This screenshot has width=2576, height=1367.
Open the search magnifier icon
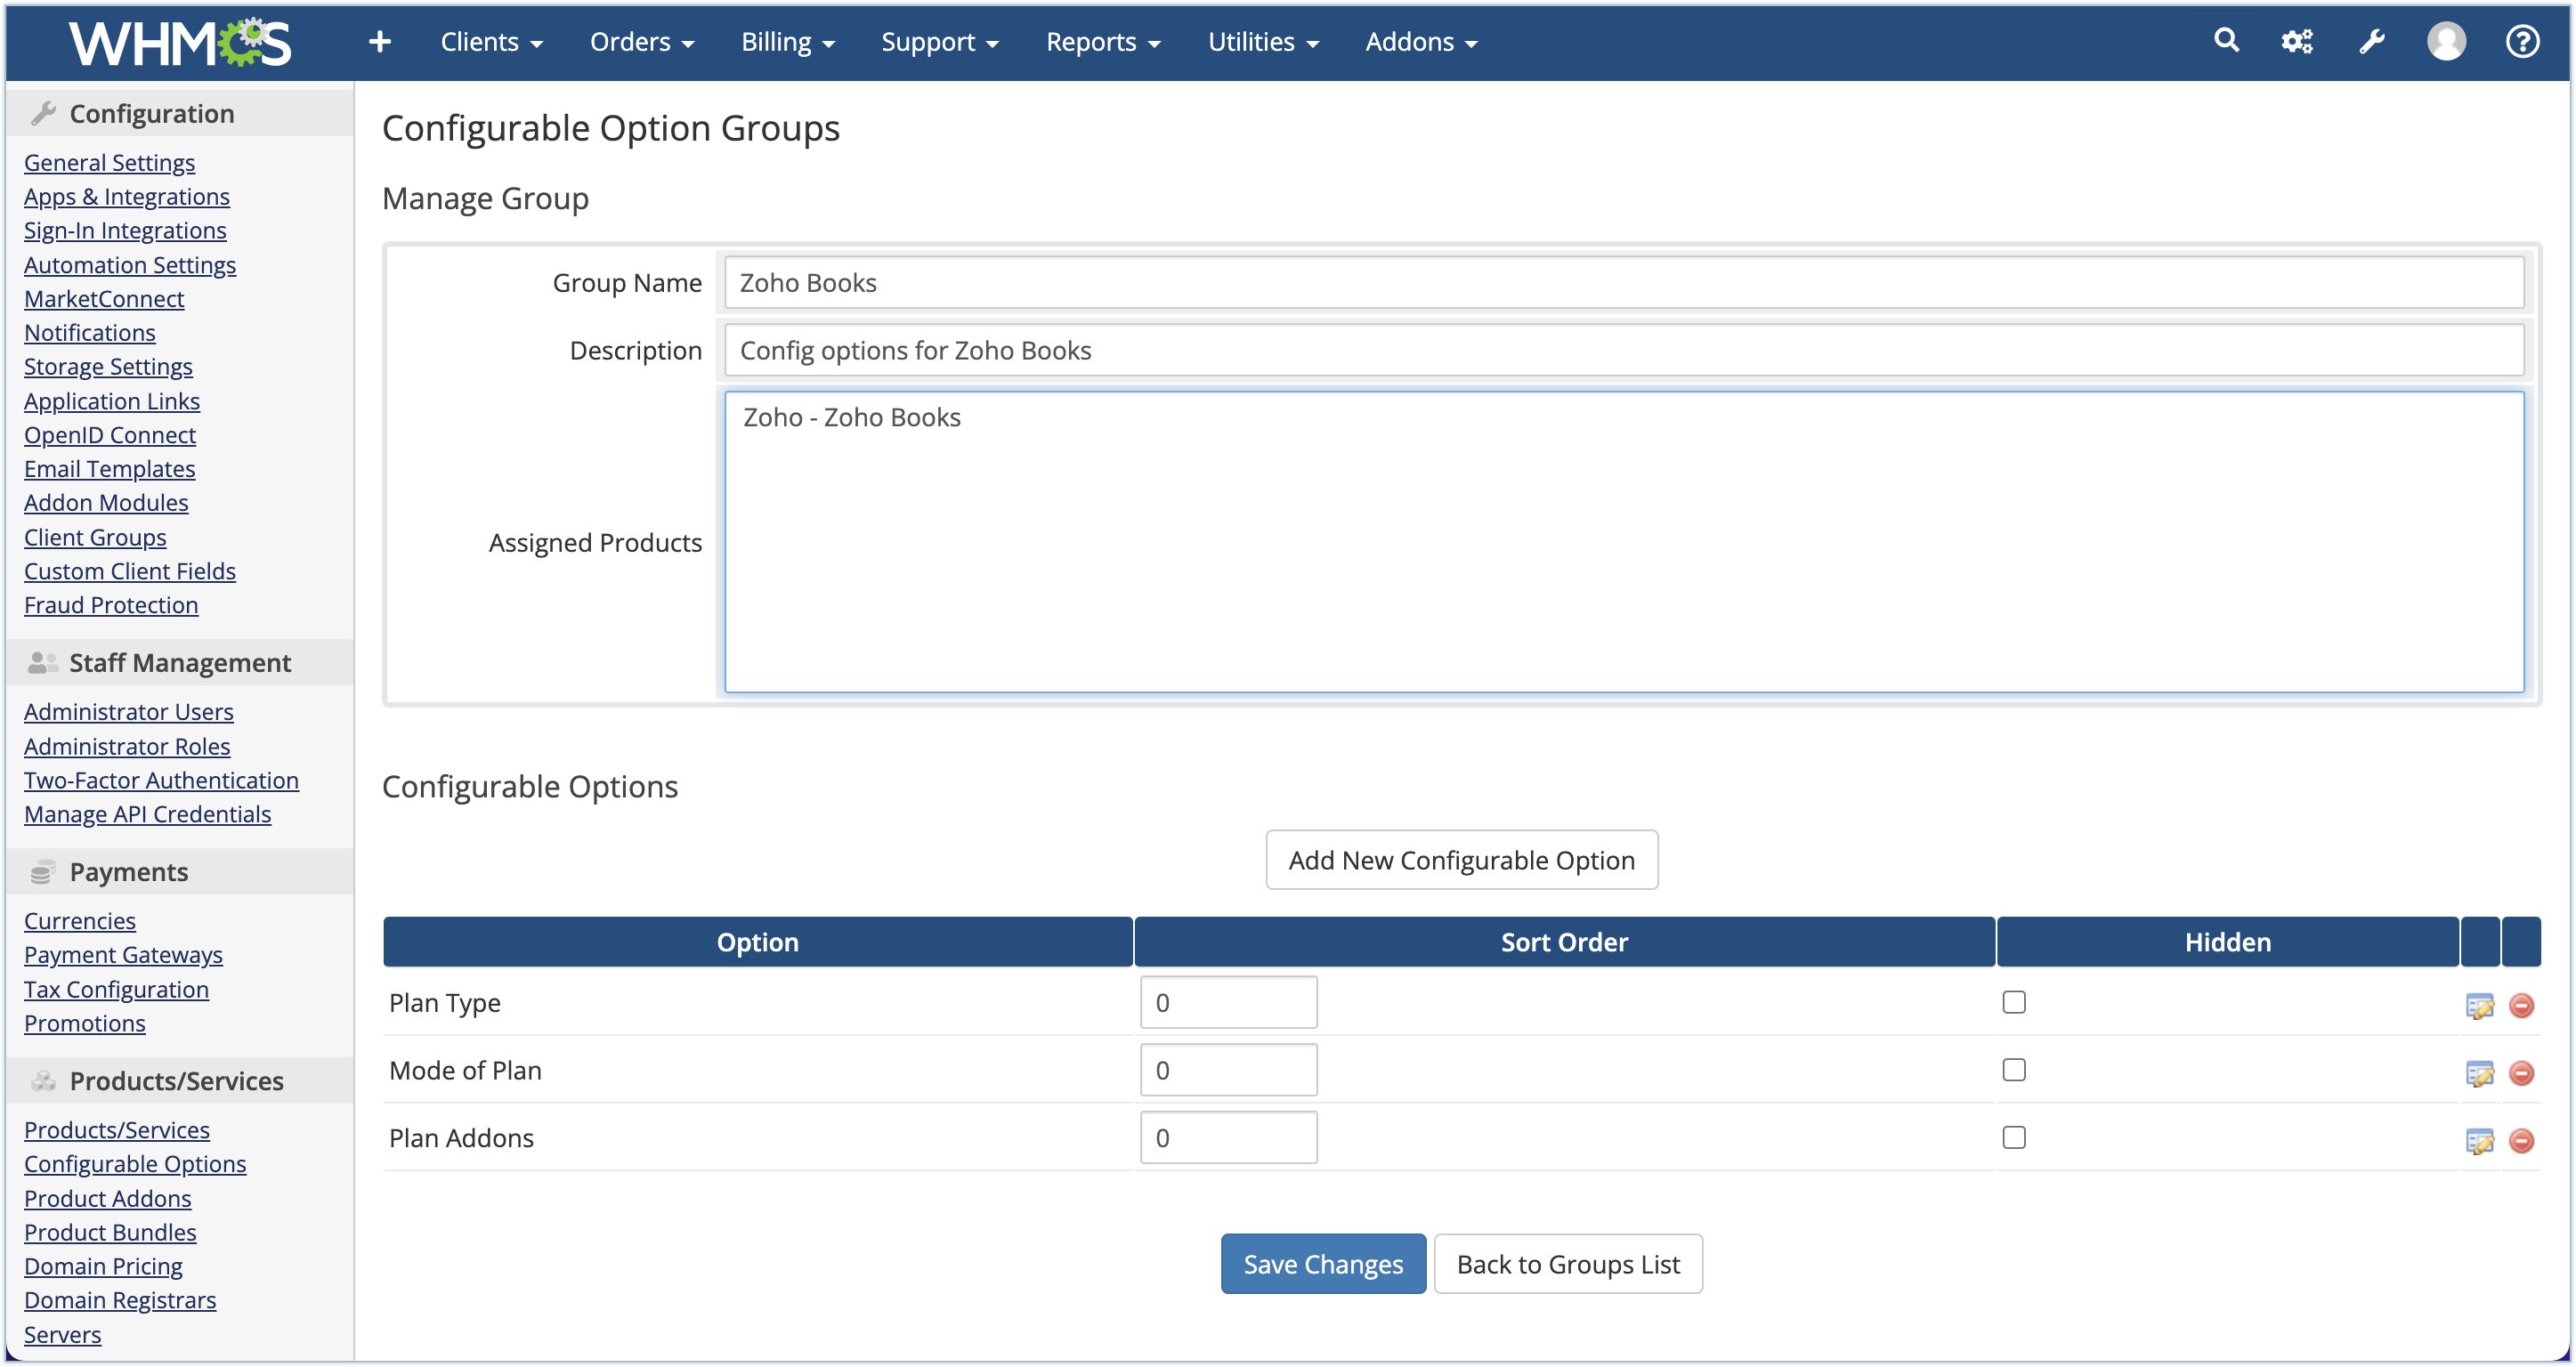pos(2226,40)
